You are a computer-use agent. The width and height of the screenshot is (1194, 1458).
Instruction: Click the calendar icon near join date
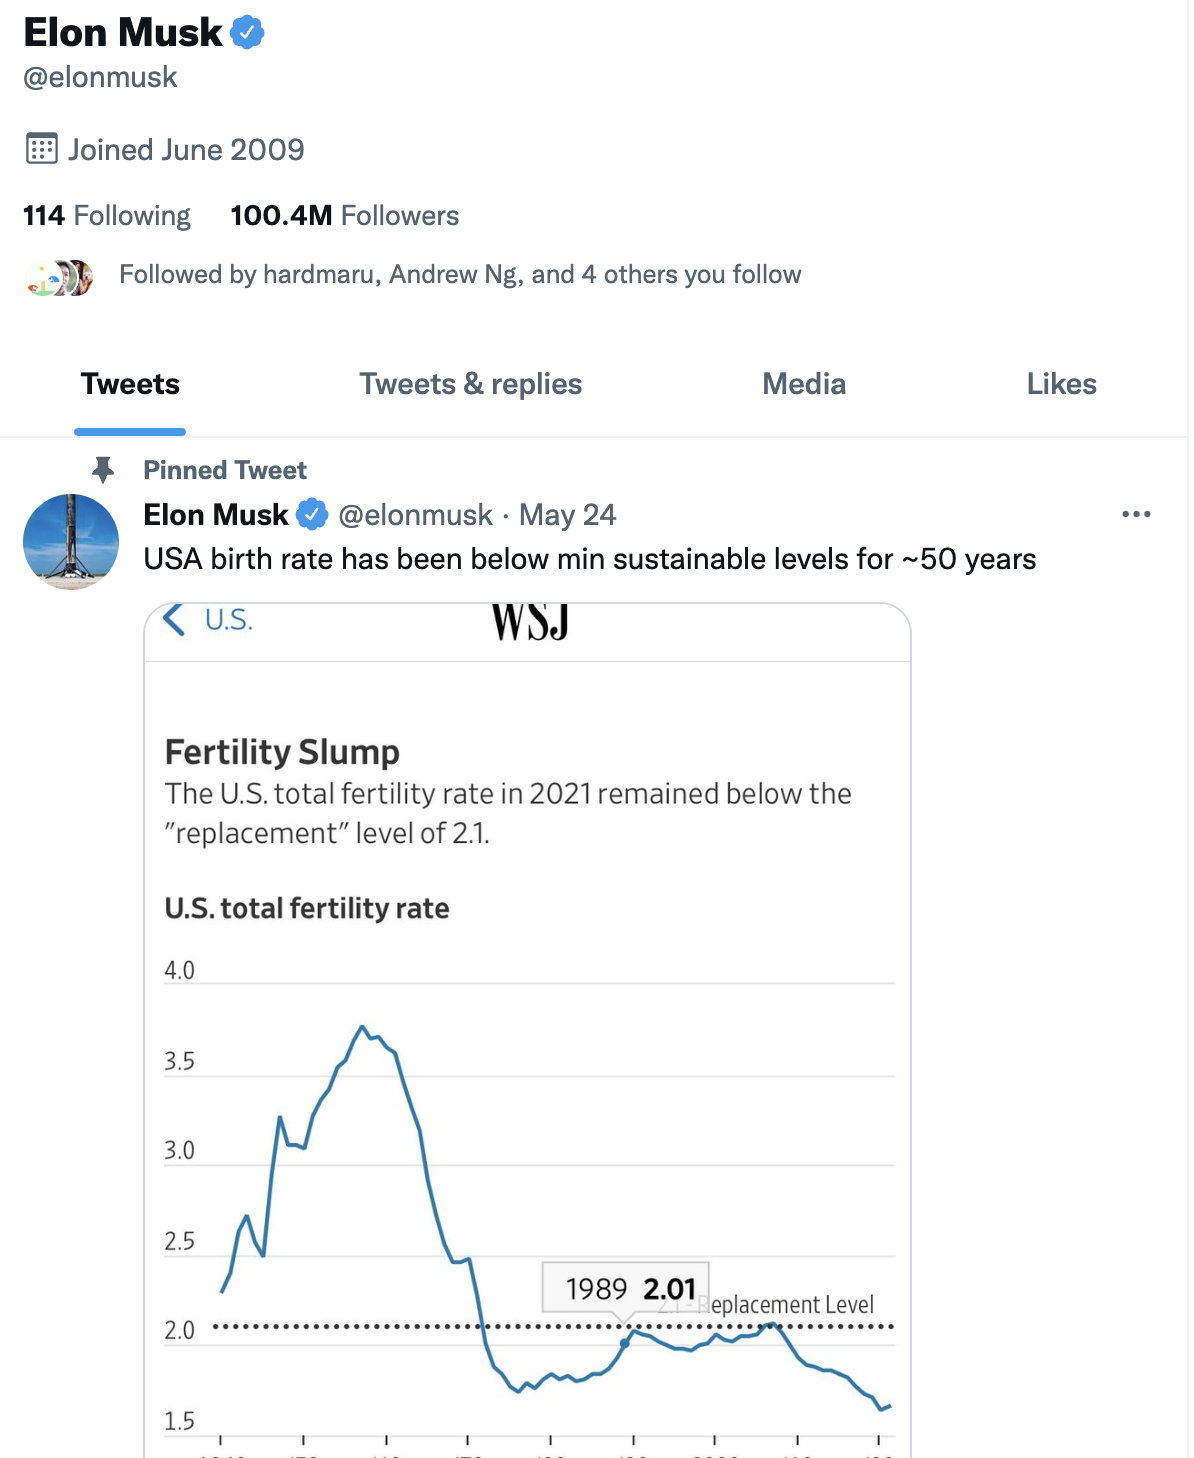pyautogui.click(x=41, y=149)
